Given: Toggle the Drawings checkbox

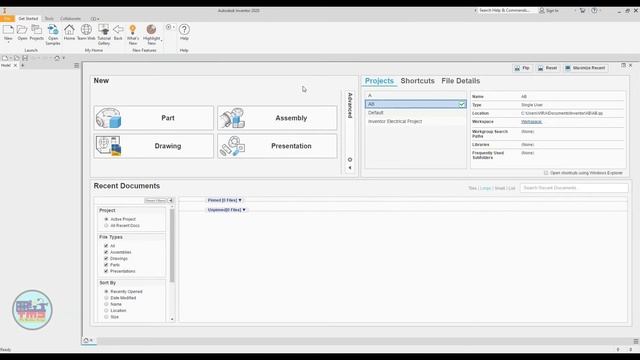Looking at the screenshot, I should click(x=106, y=258).
